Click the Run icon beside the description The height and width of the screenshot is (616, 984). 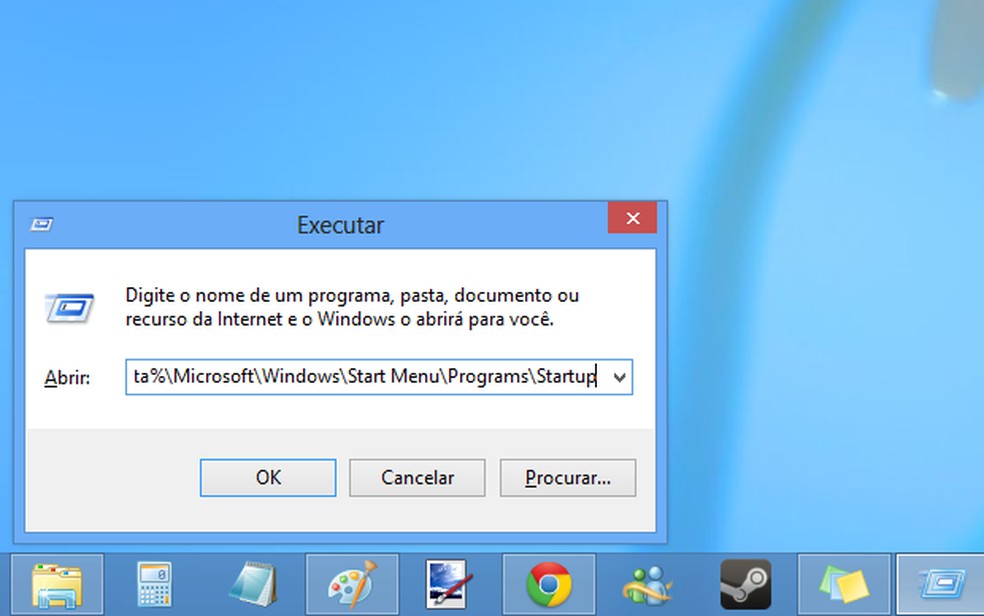coord(70,307)
